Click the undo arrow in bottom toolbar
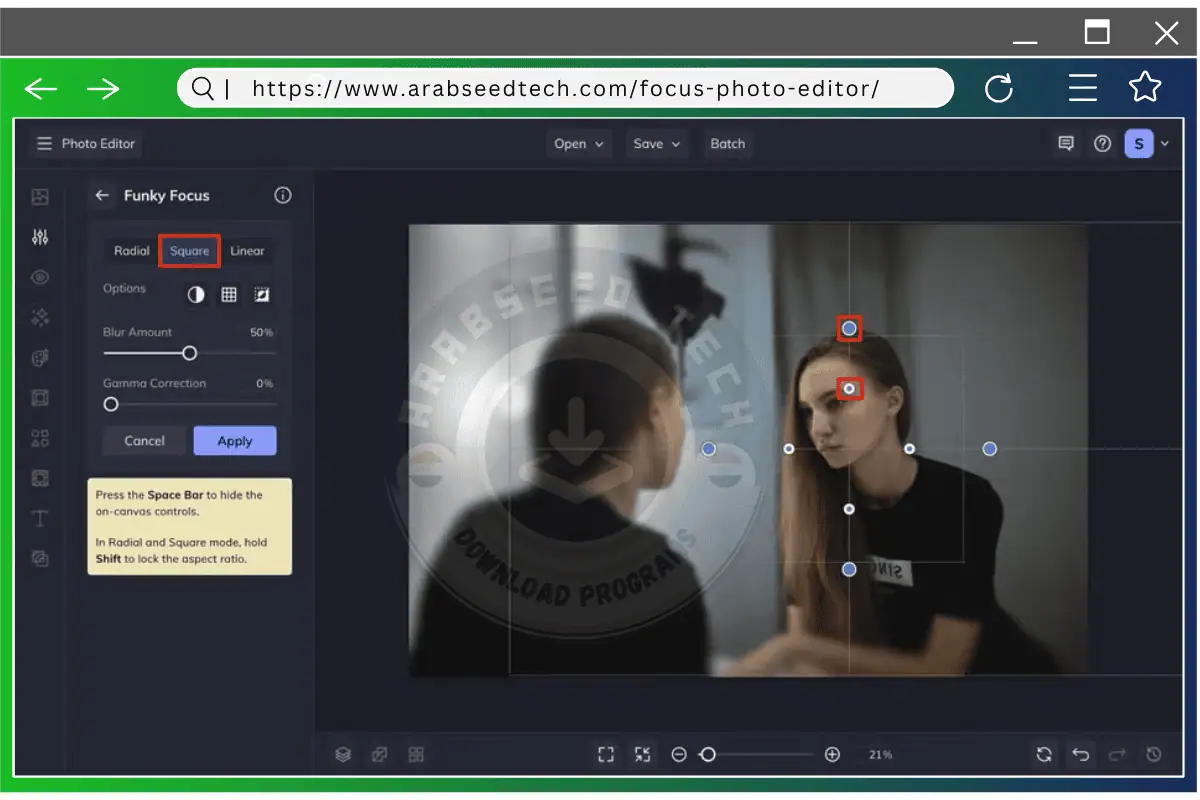The height and width of the screenshot is (800, 1200). 1080,755
